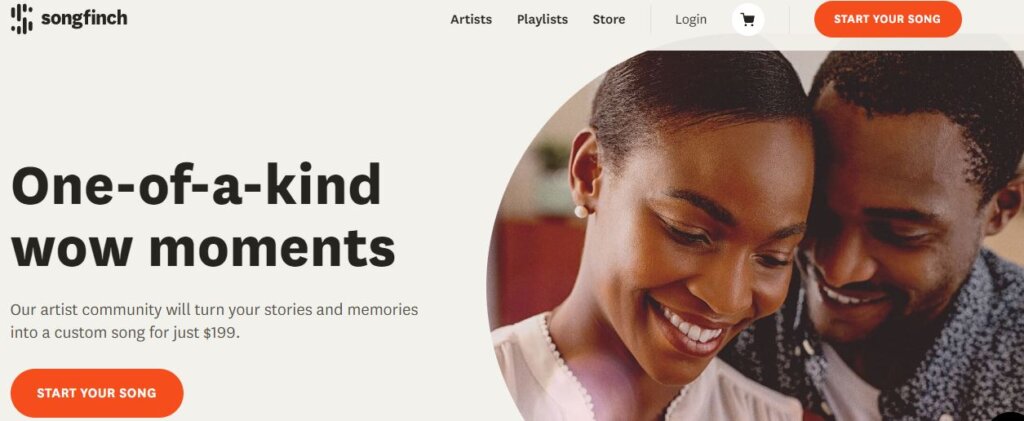Click the "wow moments" headline line
This screenshot has width=1024, height=421.
click(x=203, y=248)
